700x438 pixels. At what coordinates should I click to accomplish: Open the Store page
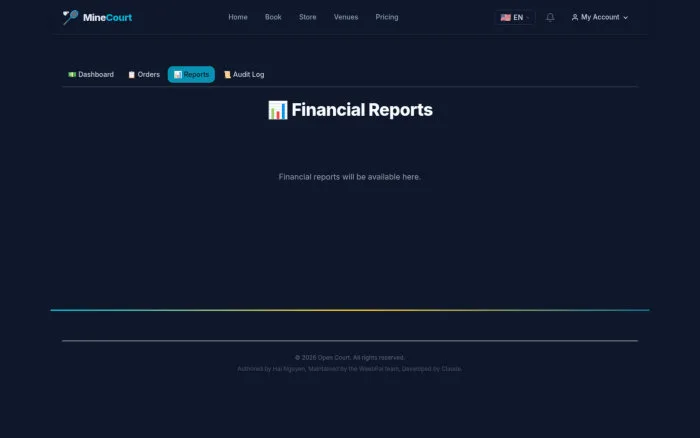point(308,17)
